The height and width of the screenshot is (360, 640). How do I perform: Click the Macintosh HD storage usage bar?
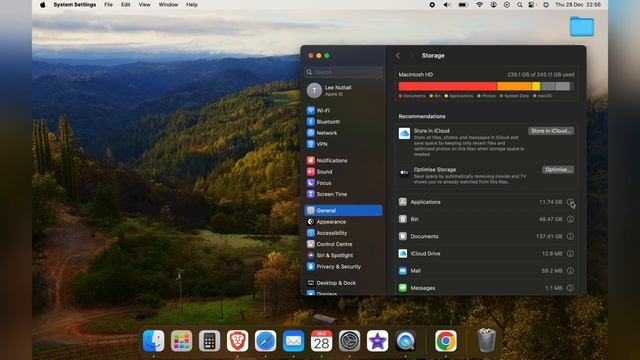click(486, 86)
